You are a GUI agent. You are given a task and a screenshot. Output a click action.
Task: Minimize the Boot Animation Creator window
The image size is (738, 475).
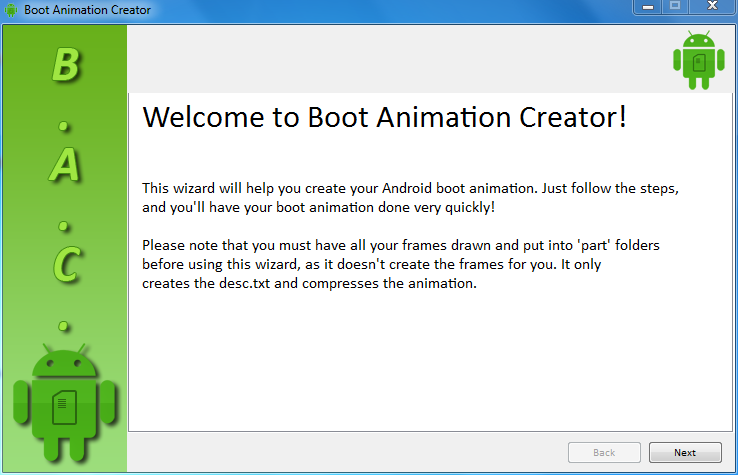648,7
